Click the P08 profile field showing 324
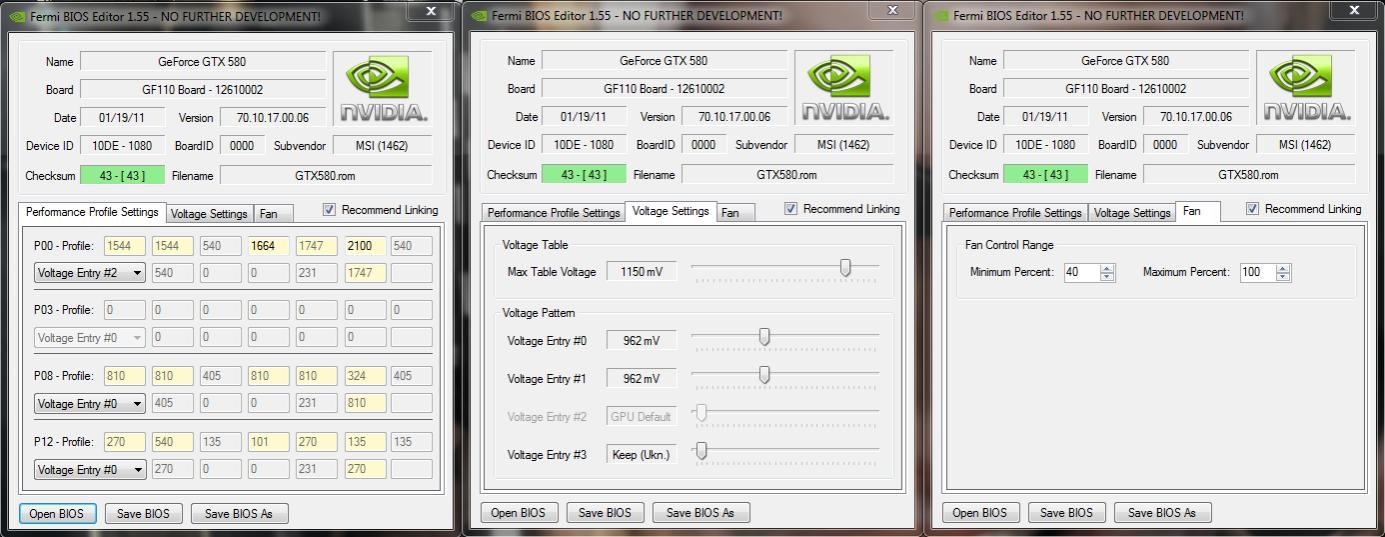 tap(365, 376)
